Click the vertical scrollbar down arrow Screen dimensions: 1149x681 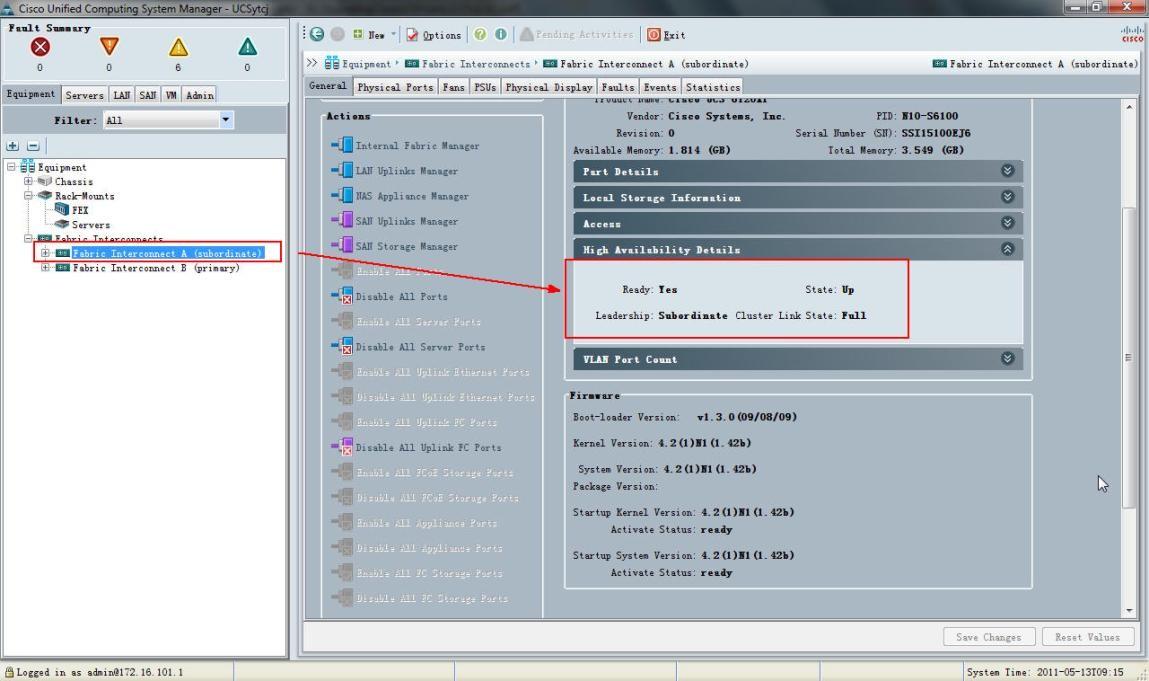tap(1128, 610)
